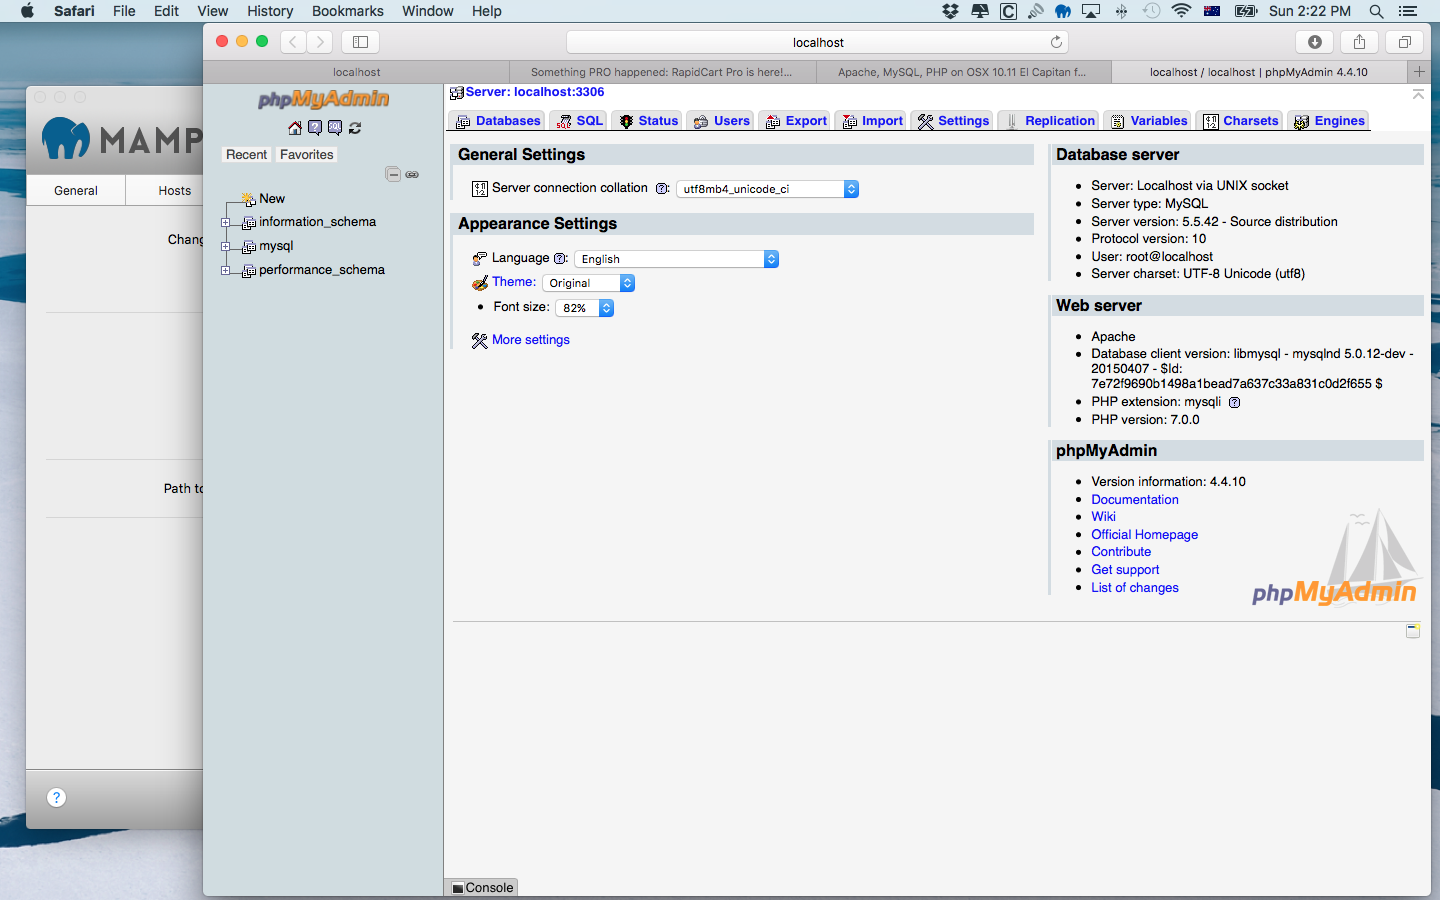Open Dropbox from the menu bar

(950, 11)
